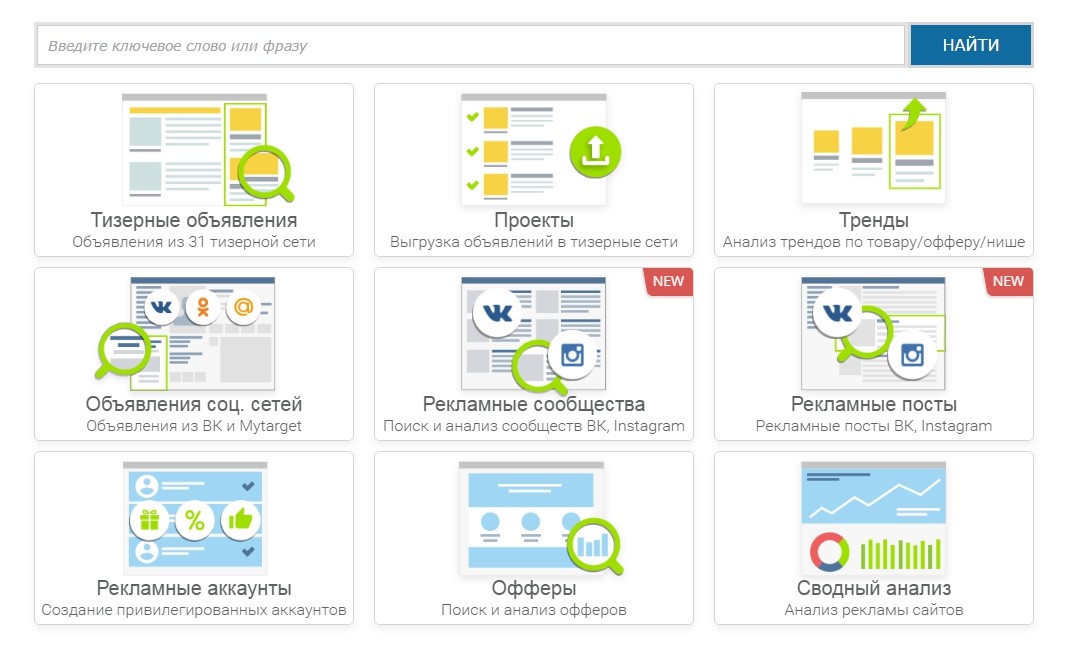The width and height of the screenshot is (1080, 661).
Task: Click the percent icon in Рекламные аккаунты
Action: (x=195, y=520)
